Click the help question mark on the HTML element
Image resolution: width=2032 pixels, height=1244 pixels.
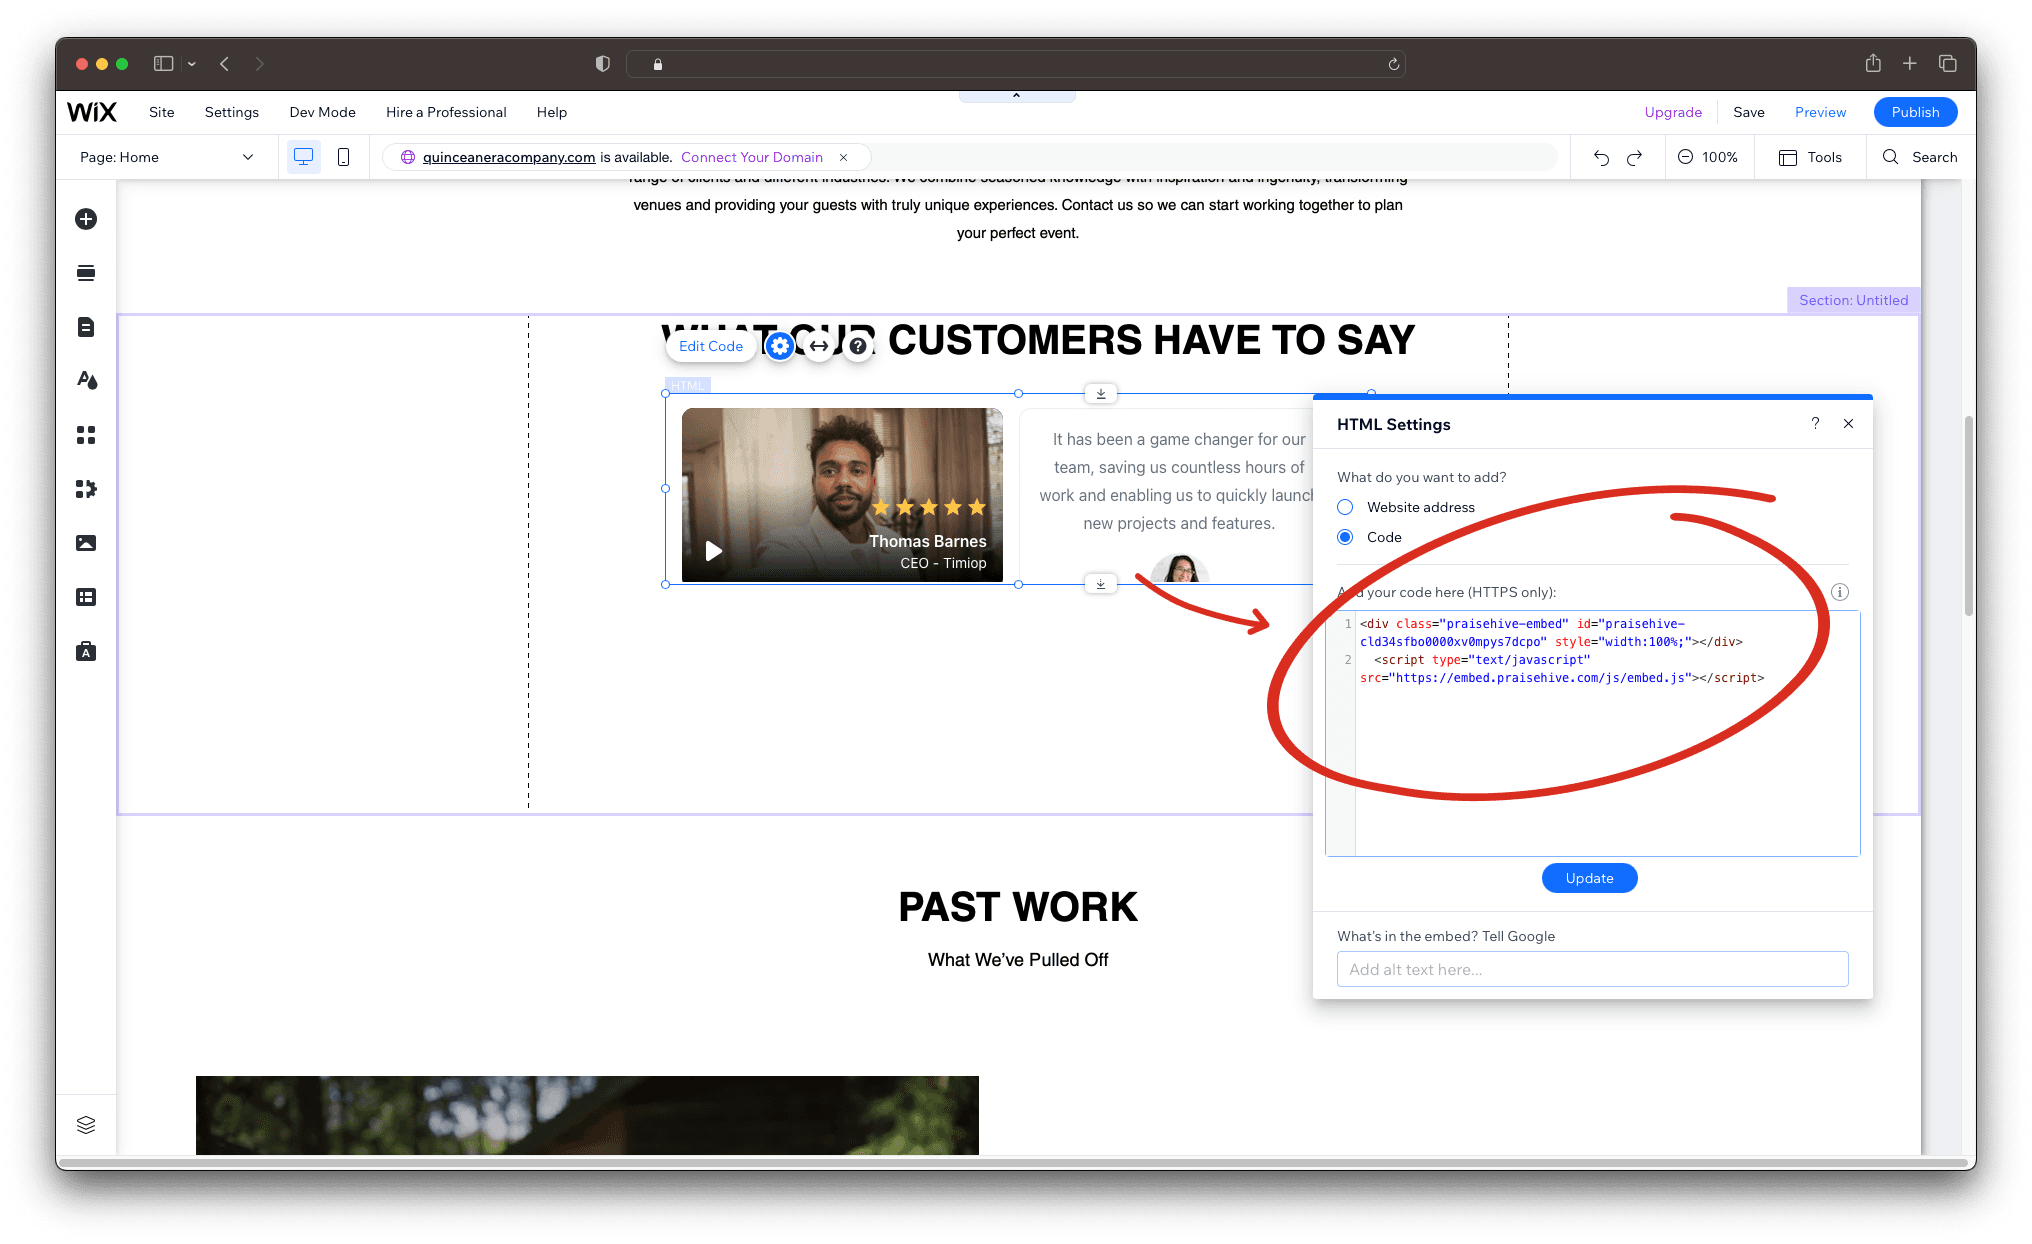point(857,346)
